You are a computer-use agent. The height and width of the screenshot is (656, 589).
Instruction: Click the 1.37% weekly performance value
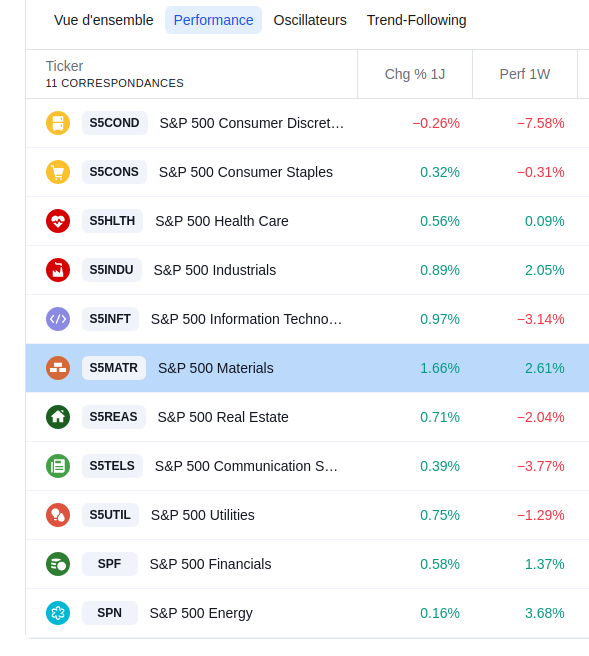click(545, 564)
